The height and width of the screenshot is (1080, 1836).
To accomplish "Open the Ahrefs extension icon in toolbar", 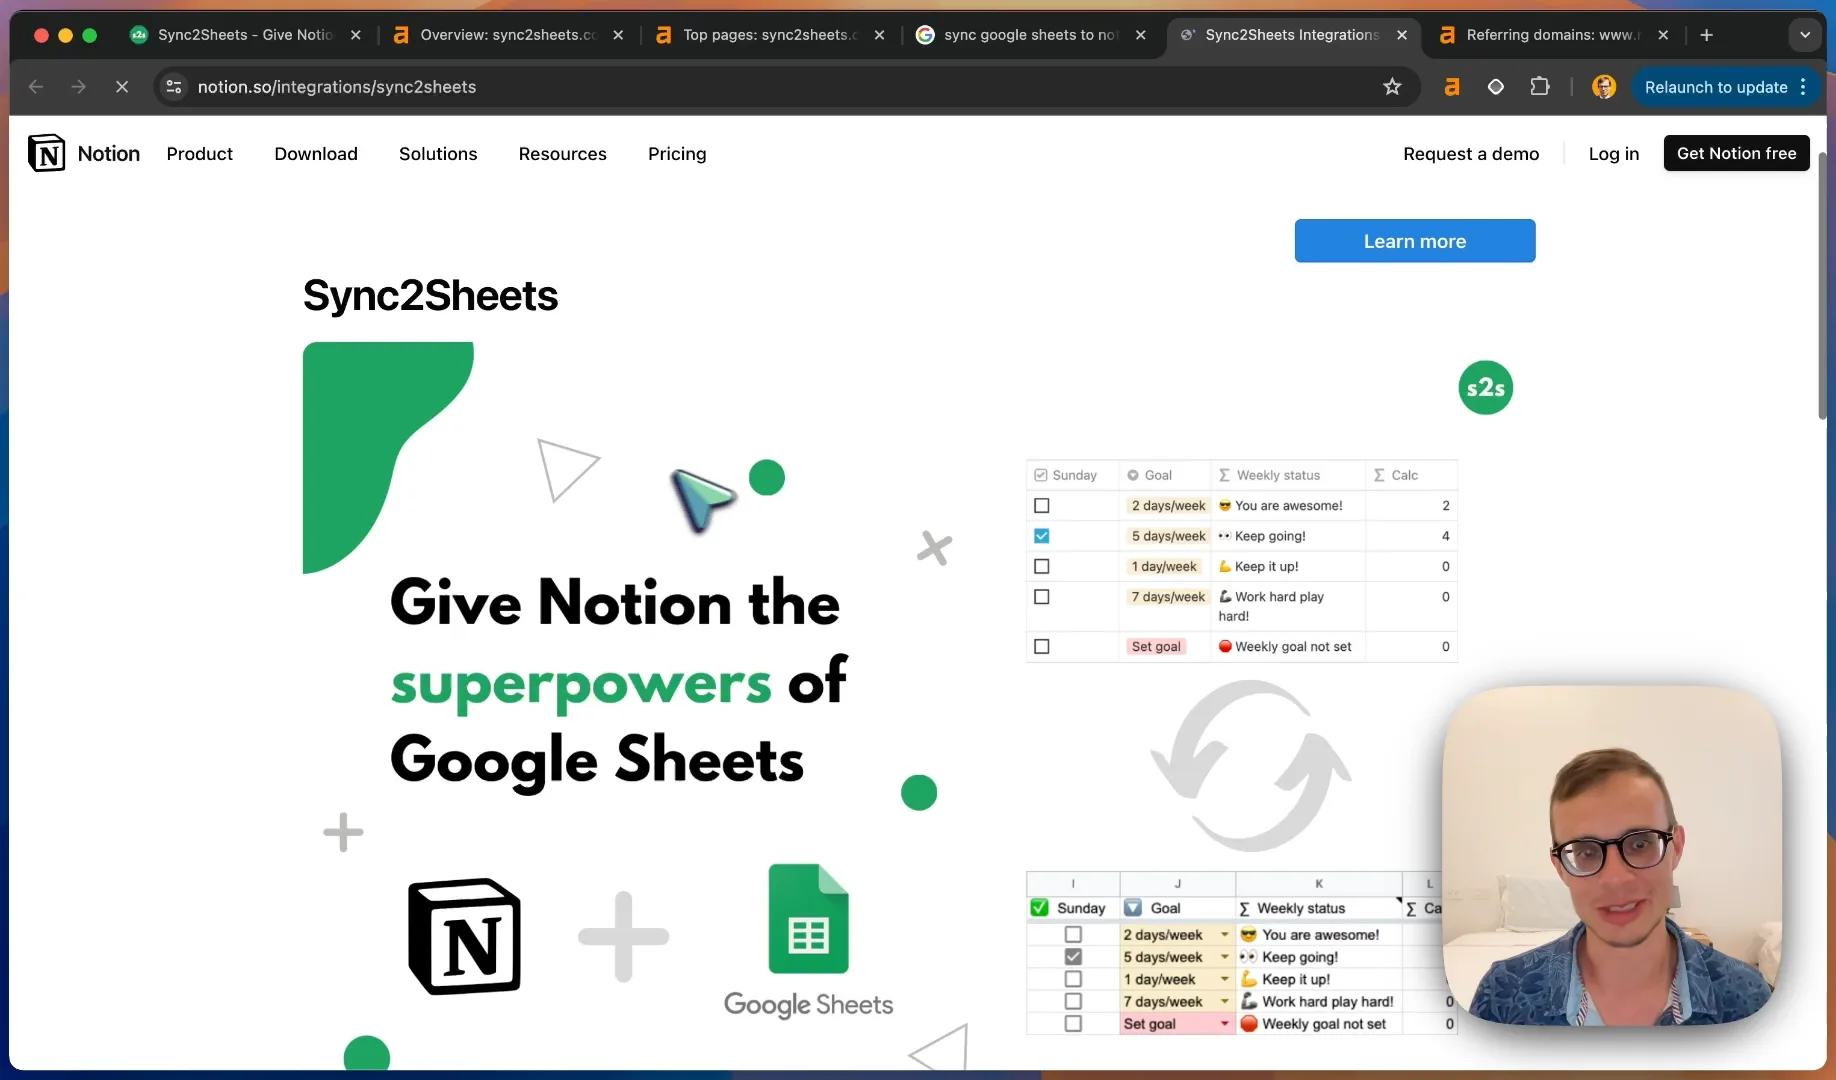I will (1451, 87).
